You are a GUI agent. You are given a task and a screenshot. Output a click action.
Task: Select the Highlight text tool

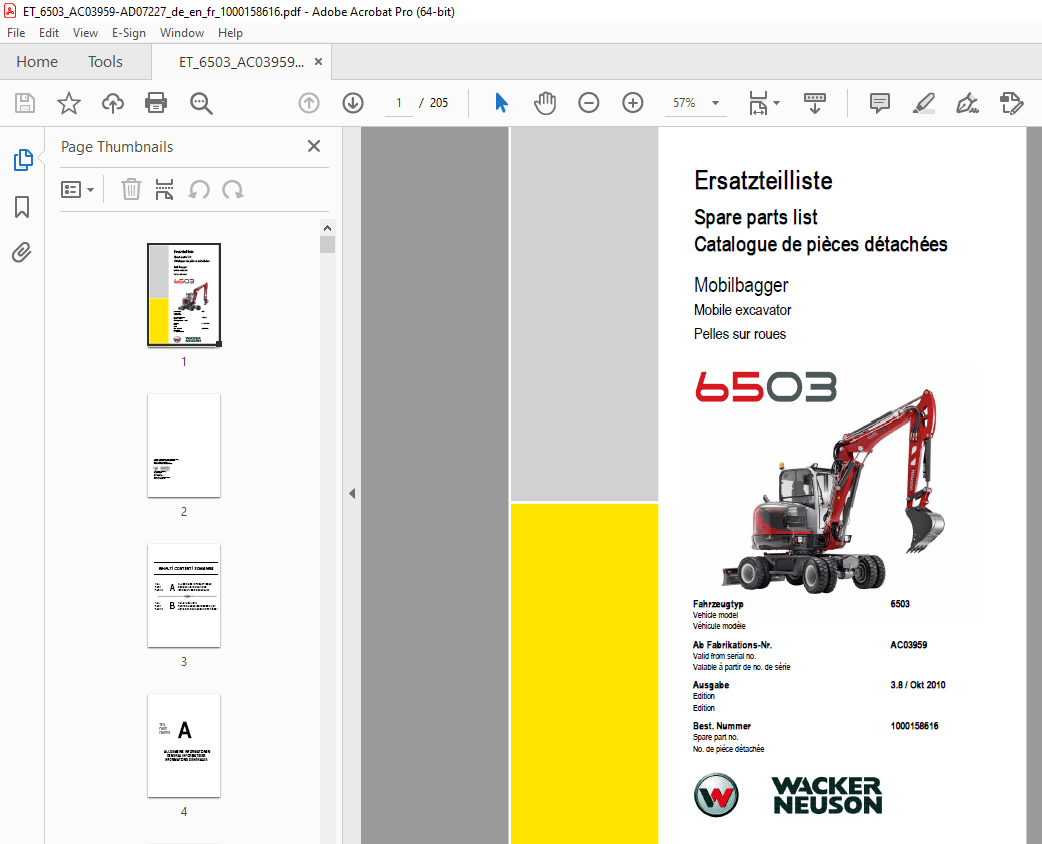click(x=923, y=102)
